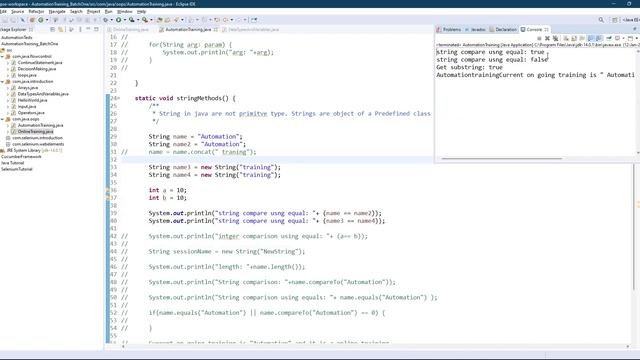Click the Remove Launch X icon in console
The height and width of the screenshot is (360, 640).
coord(547,38)
